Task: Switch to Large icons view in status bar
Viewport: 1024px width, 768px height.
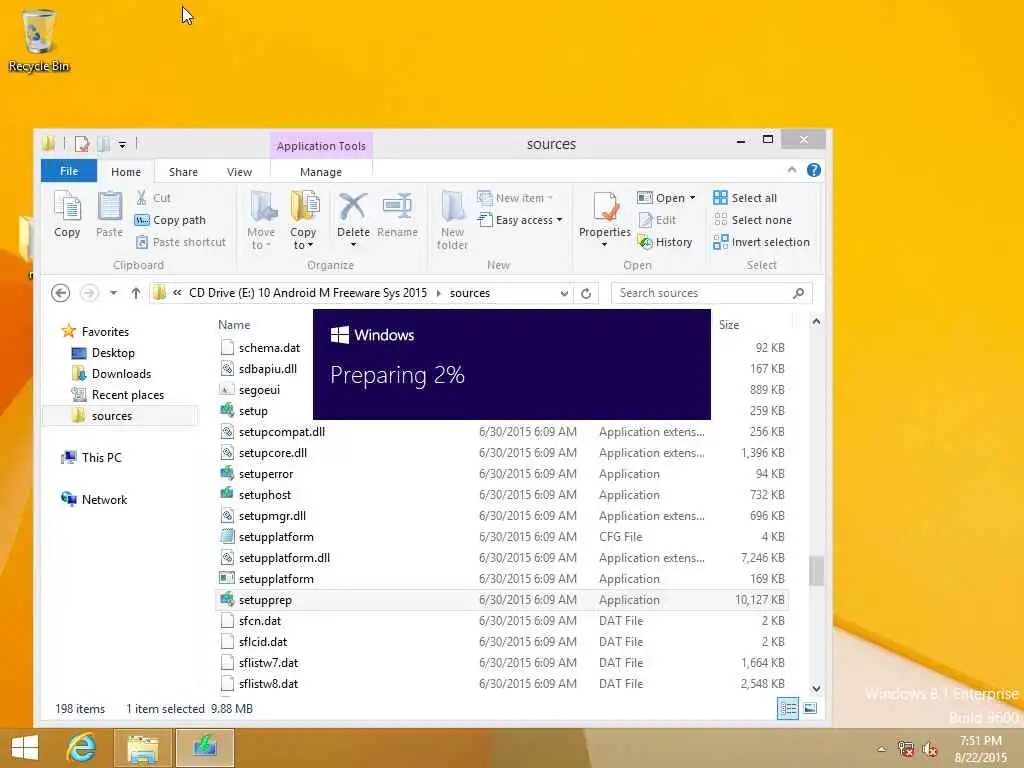Action: [x=810, y=709]
